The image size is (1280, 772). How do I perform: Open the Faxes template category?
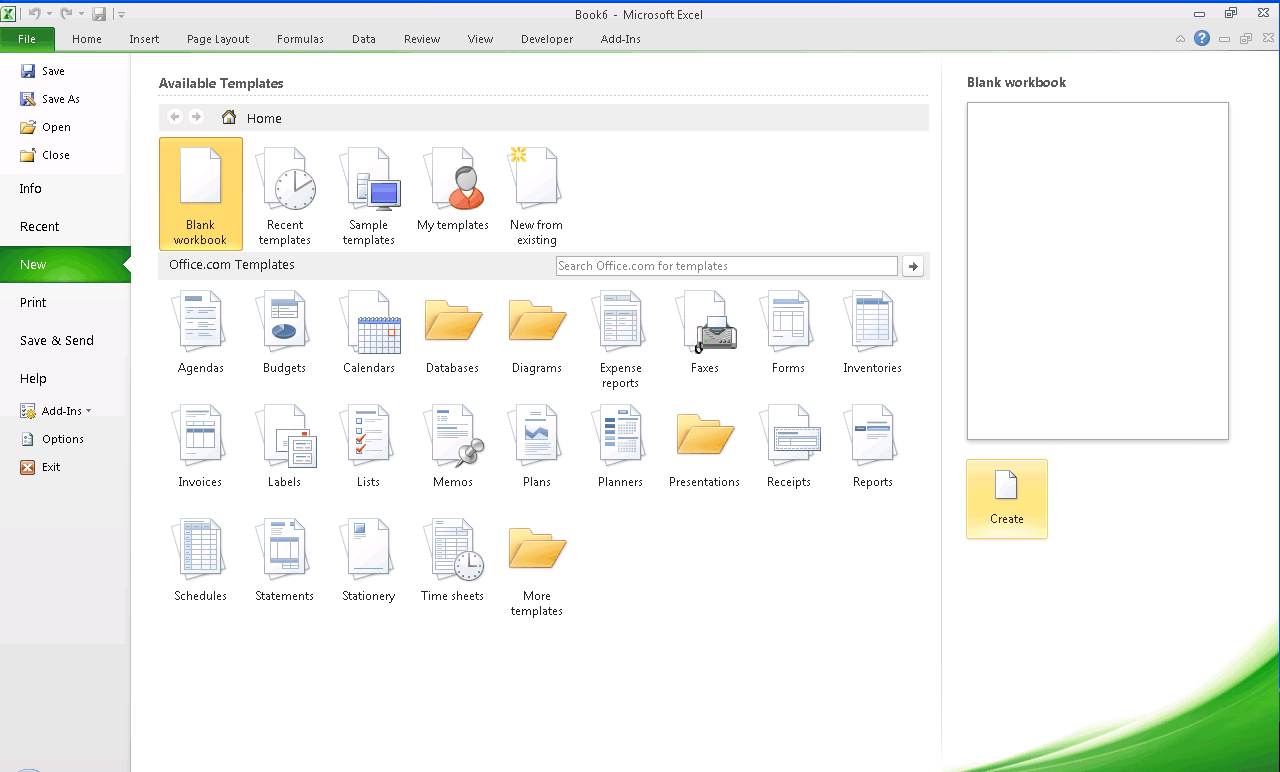[705, 331]
